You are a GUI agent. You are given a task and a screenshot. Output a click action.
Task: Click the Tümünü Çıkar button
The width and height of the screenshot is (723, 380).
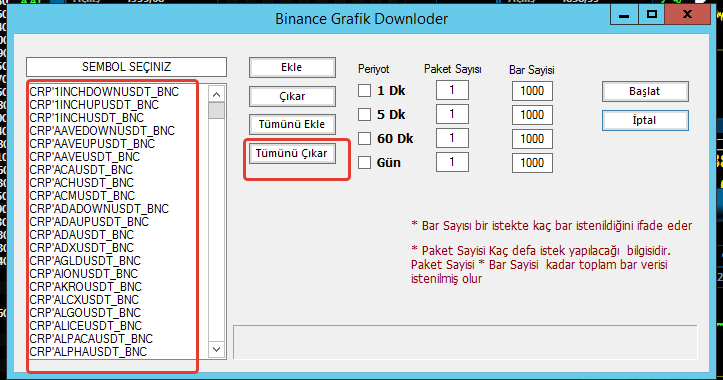tap(292, 154)
